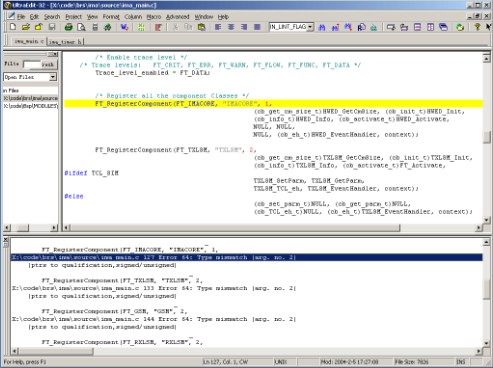The width and height of the screenshot is (493, 368).
Task: Click the output pane vertical scrollbar thumb
Action: point(487,289)
